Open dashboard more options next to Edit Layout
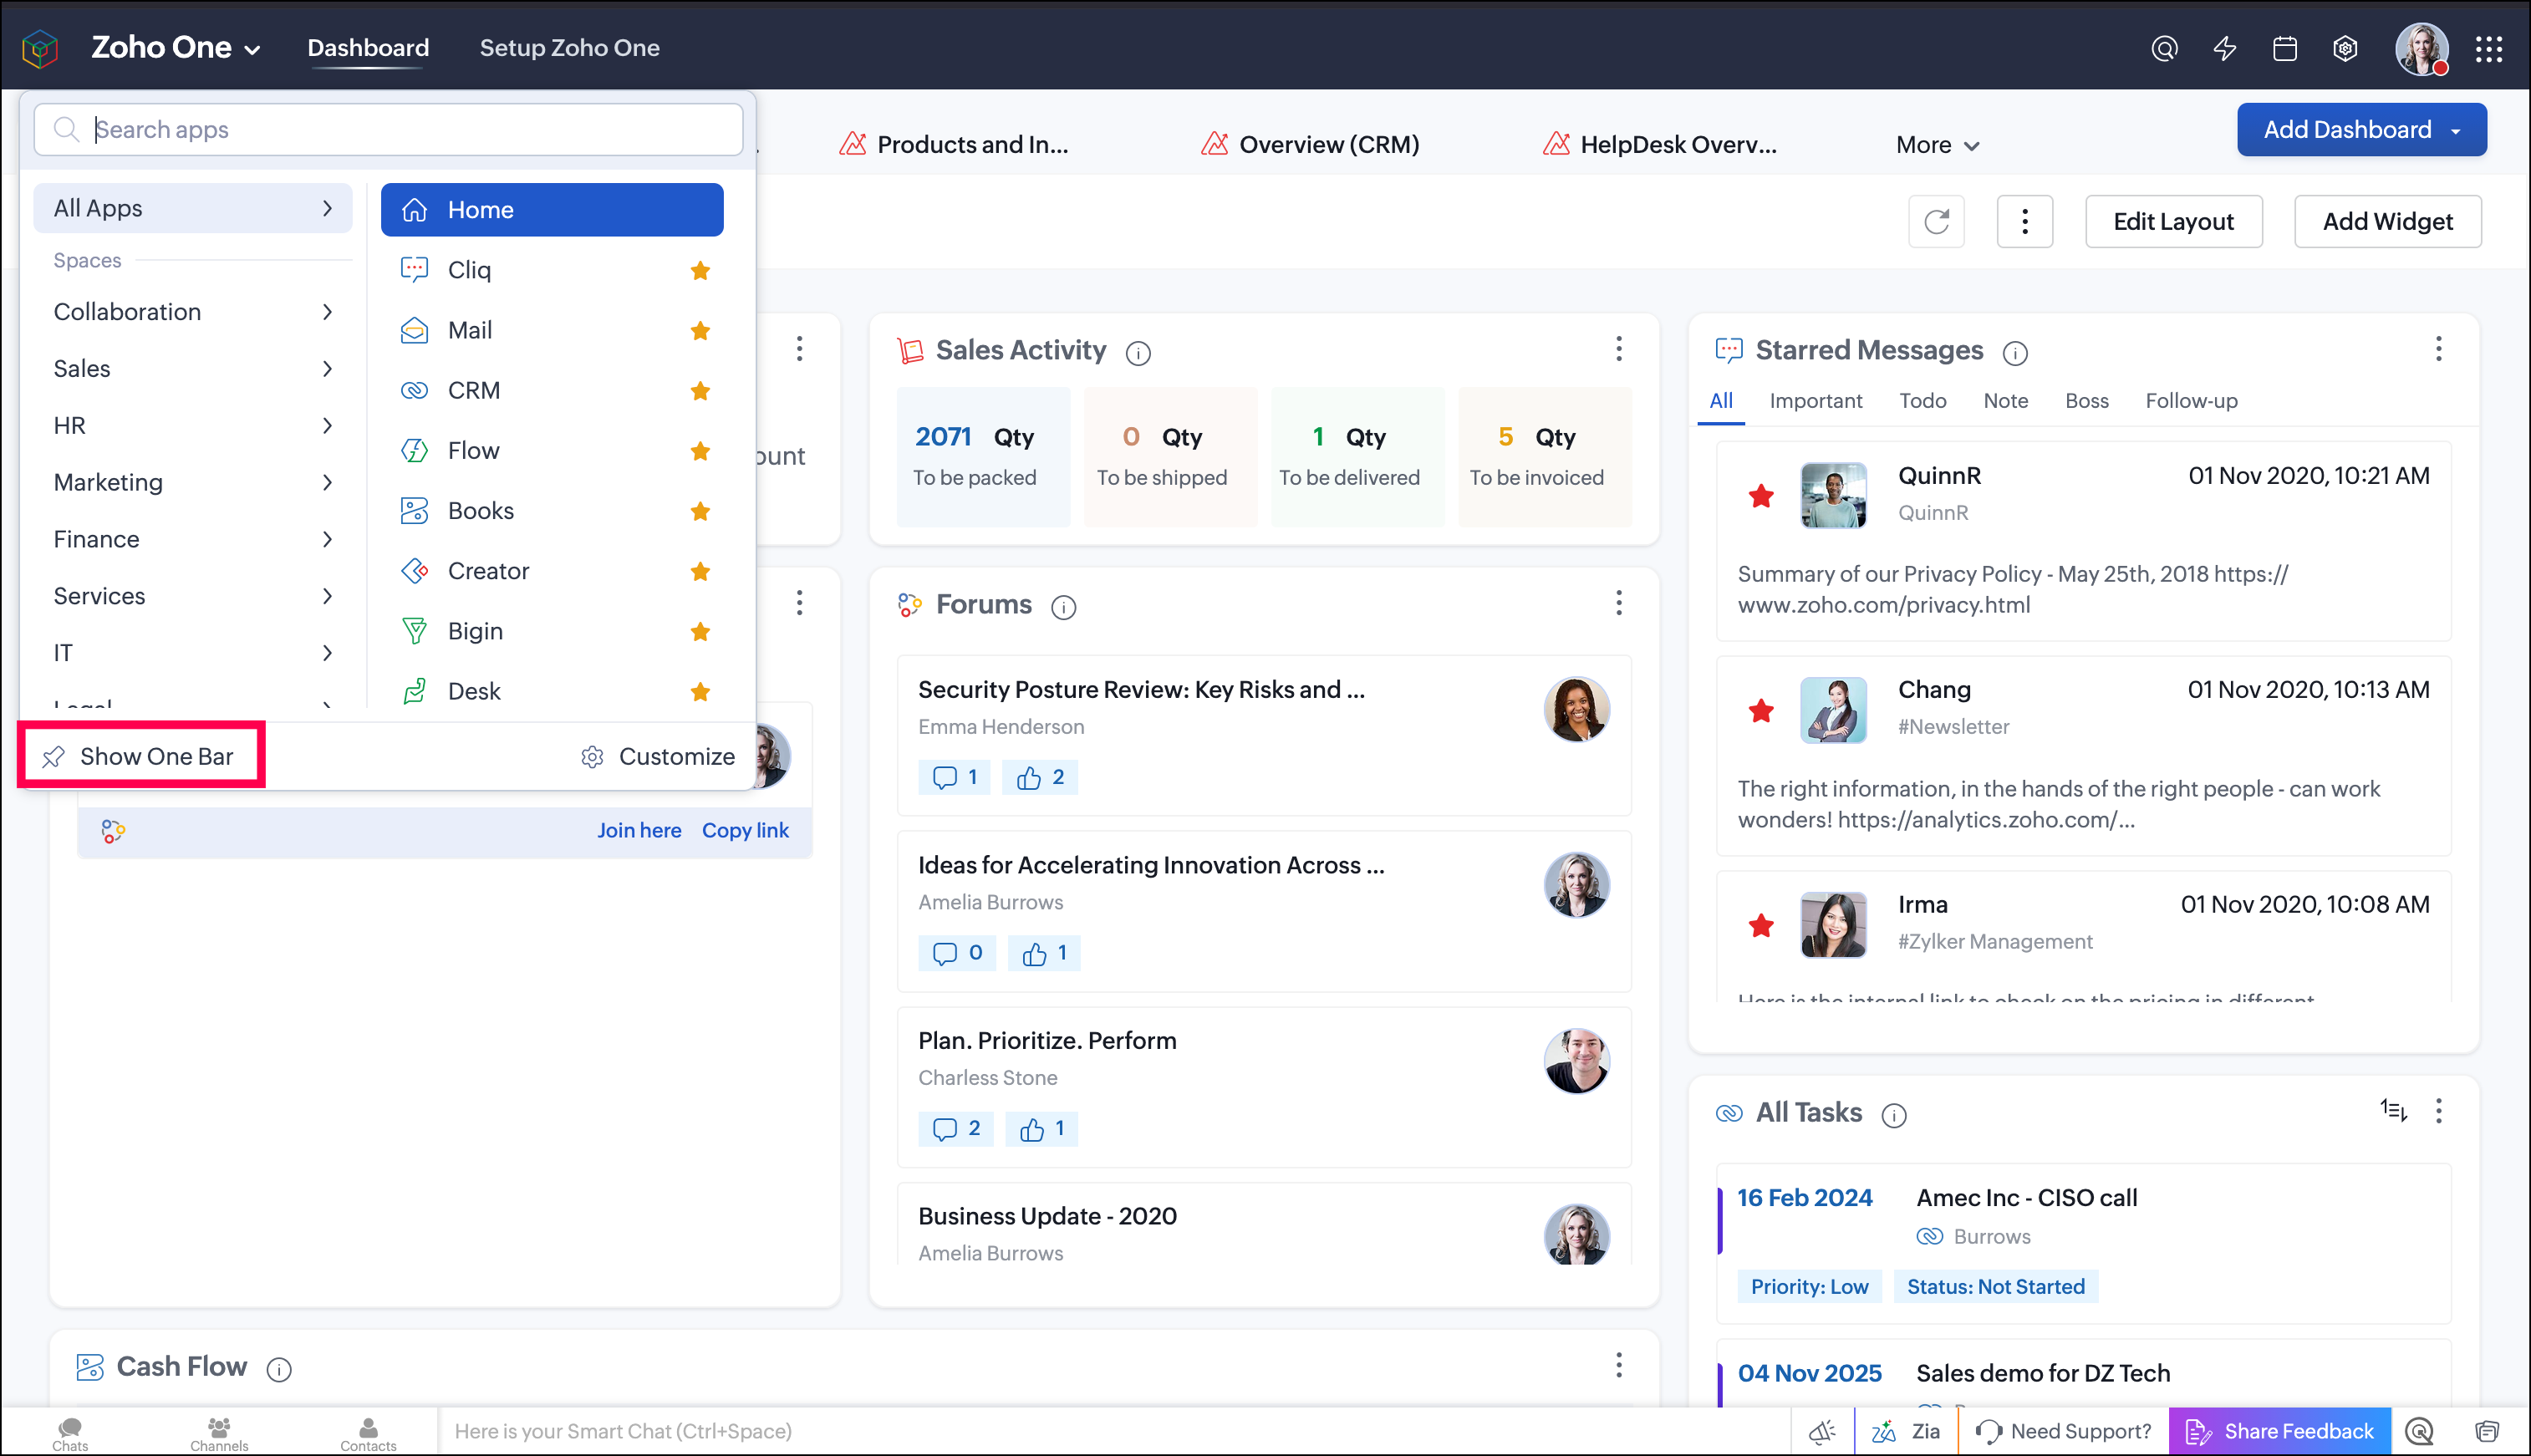 [x=2024, y=221]
